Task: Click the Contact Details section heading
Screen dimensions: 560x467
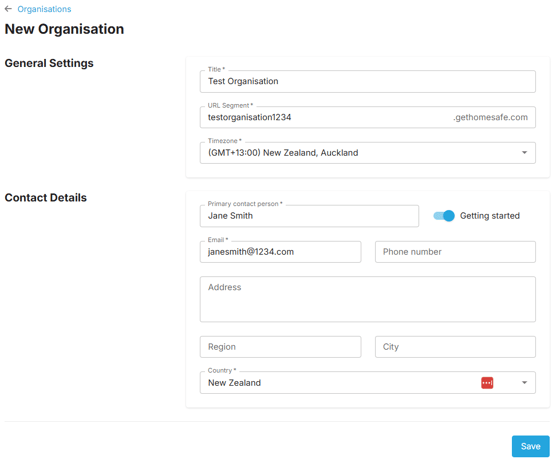Action: [x=46, y=197]
